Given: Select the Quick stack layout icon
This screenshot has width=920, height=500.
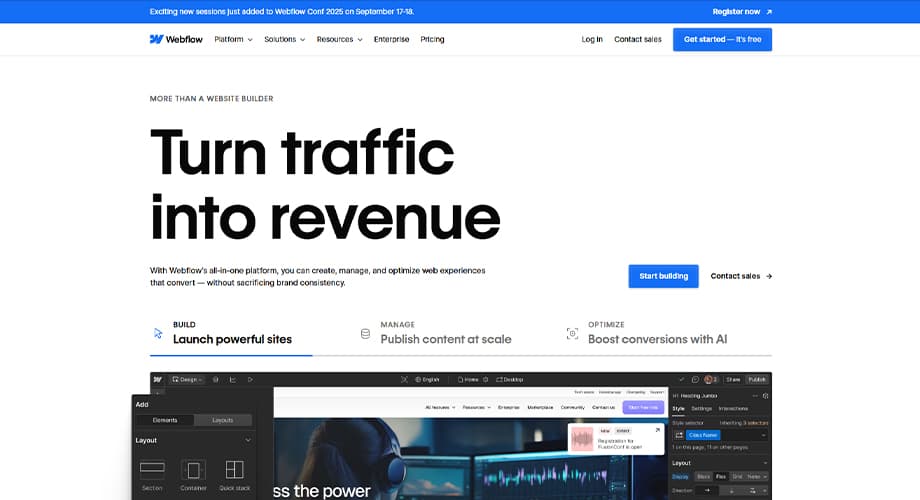Looking at the screenshot, I should click(234, 469).
